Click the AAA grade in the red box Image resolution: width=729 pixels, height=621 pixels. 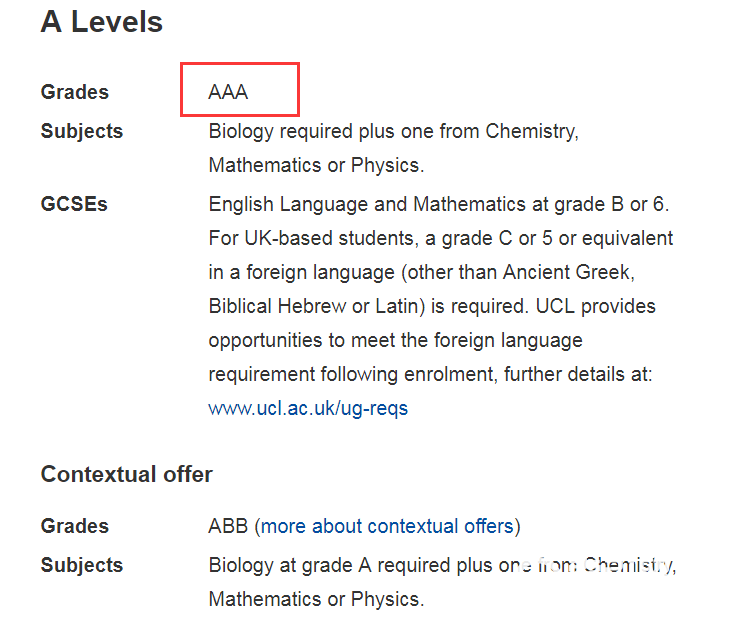(x=228, y=92)
